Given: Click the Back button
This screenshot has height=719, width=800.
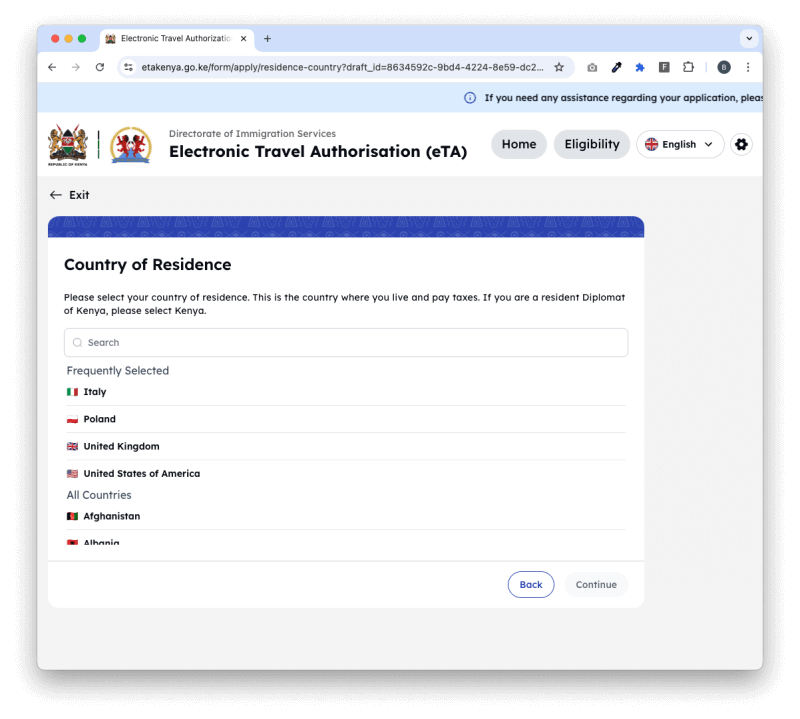Looking at the screenshot, I should pos(531,585).
